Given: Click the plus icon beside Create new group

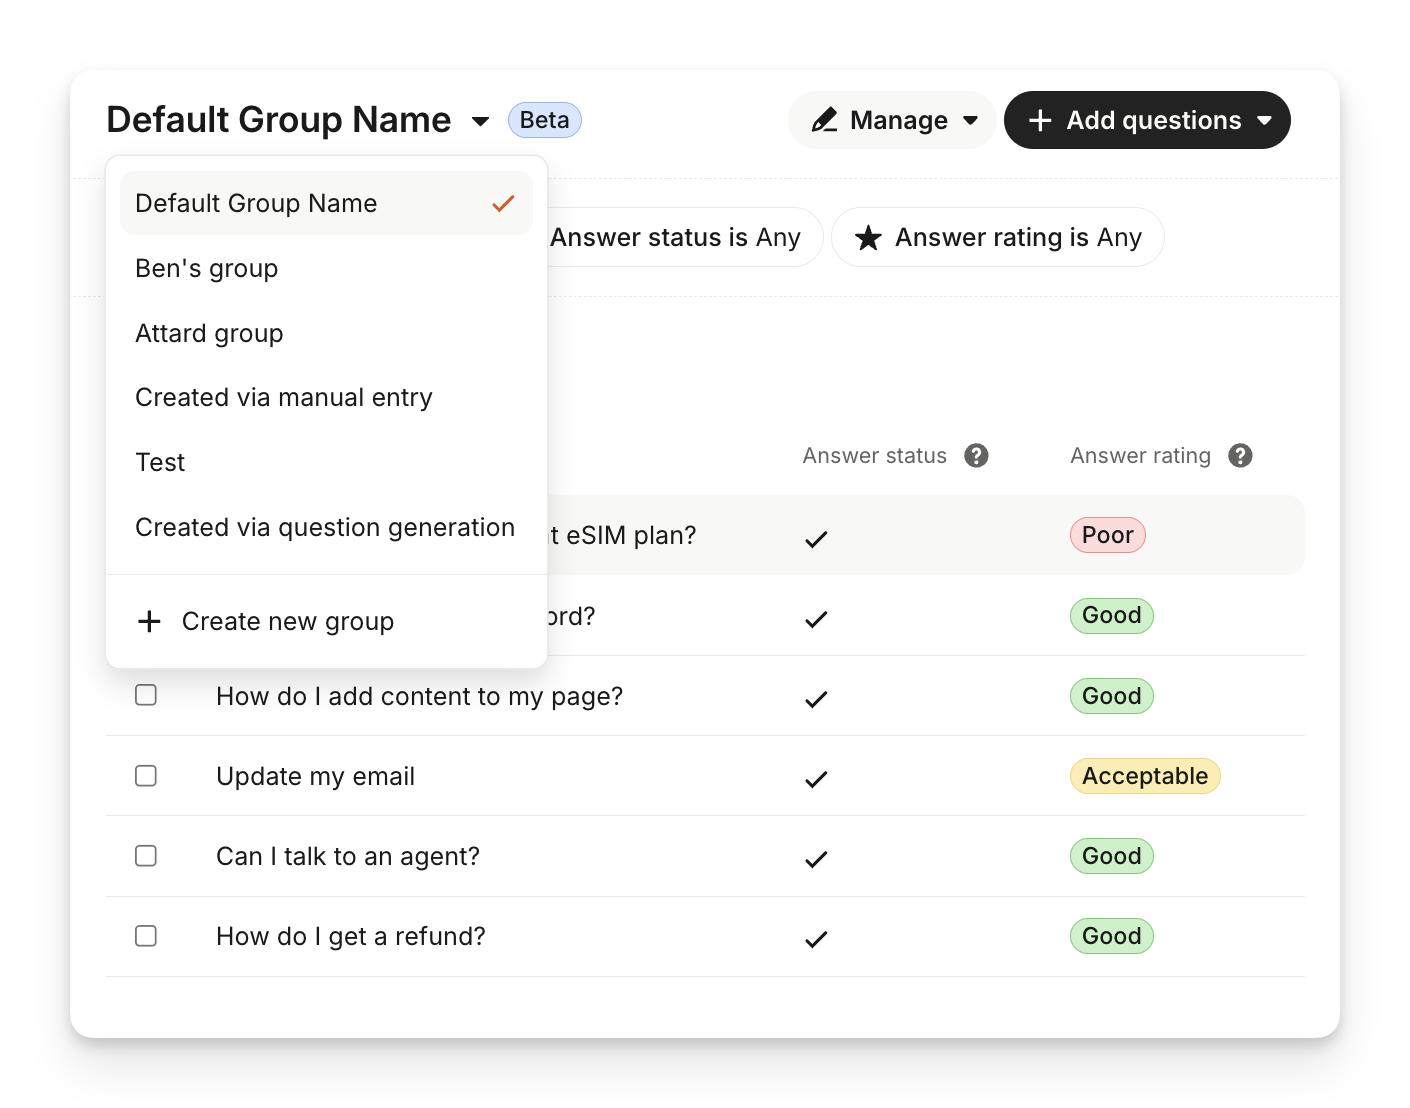Looking at the screenshot, I should coord(149,622).
